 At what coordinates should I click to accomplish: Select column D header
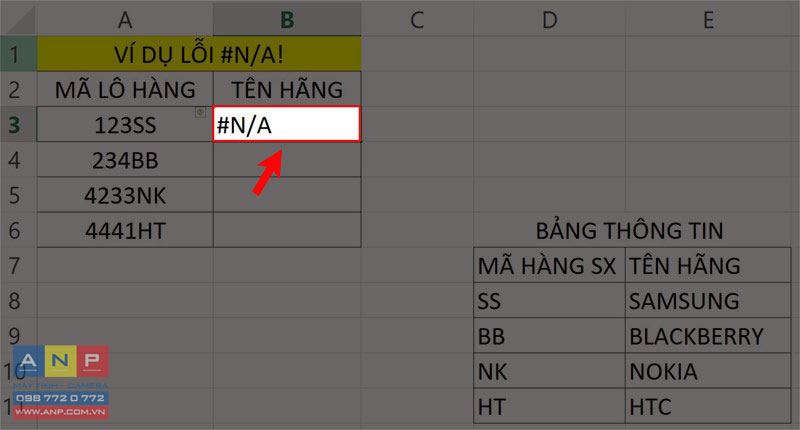click(x=549, y=19)
